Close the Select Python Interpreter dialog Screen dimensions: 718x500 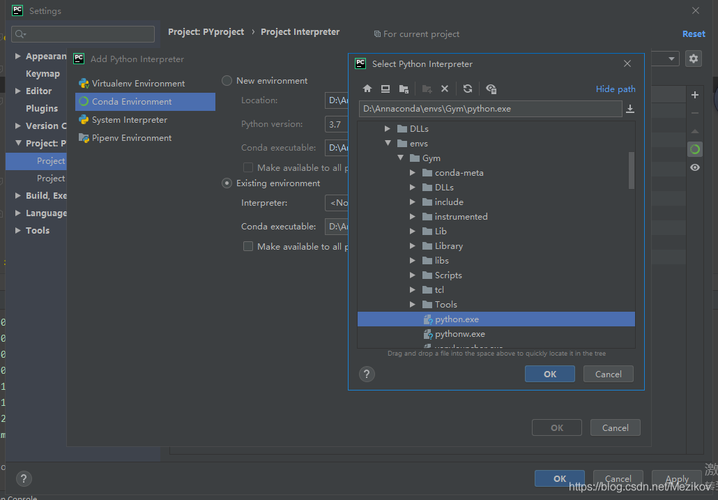[x=627, y=64]
